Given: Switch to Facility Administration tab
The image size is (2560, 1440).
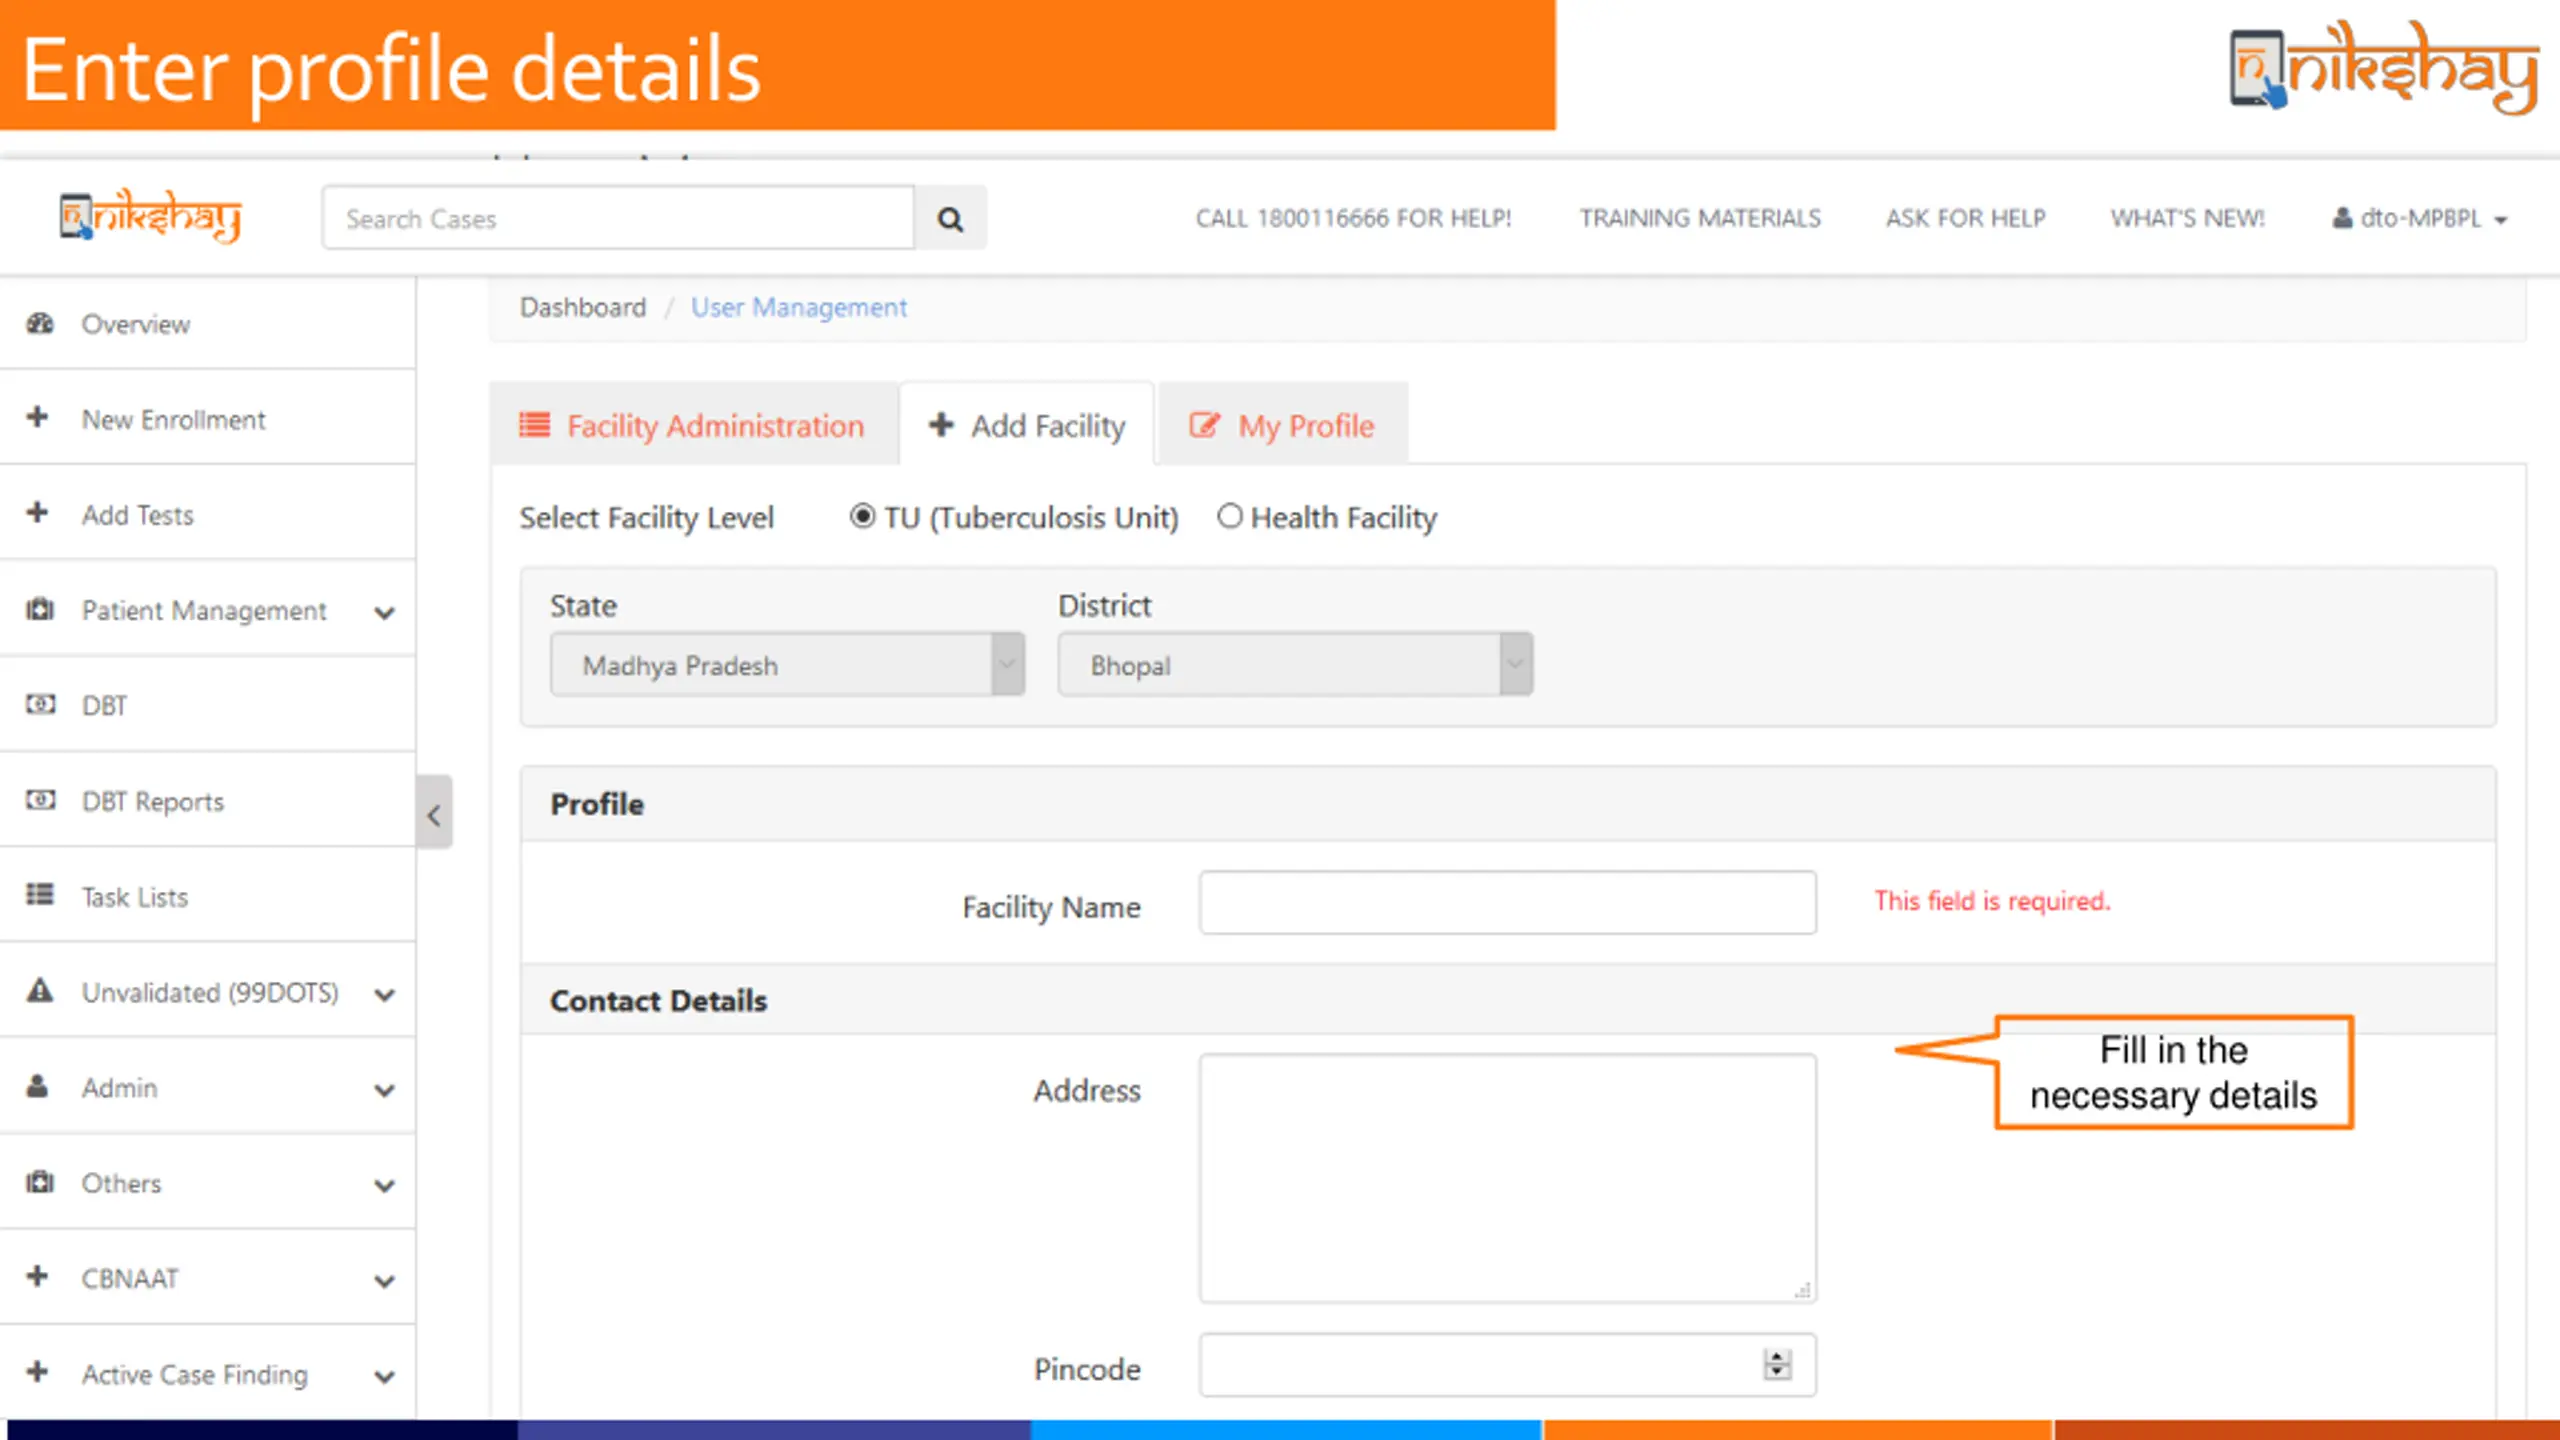Looking at the screenshot, I should pyautogui.click(x=693, y=425).
